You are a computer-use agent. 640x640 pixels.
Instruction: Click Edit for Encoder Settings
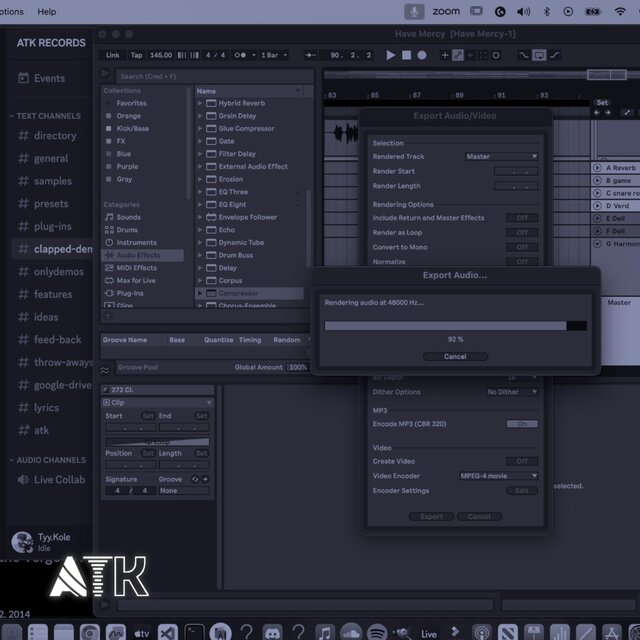tap(522, 491)
